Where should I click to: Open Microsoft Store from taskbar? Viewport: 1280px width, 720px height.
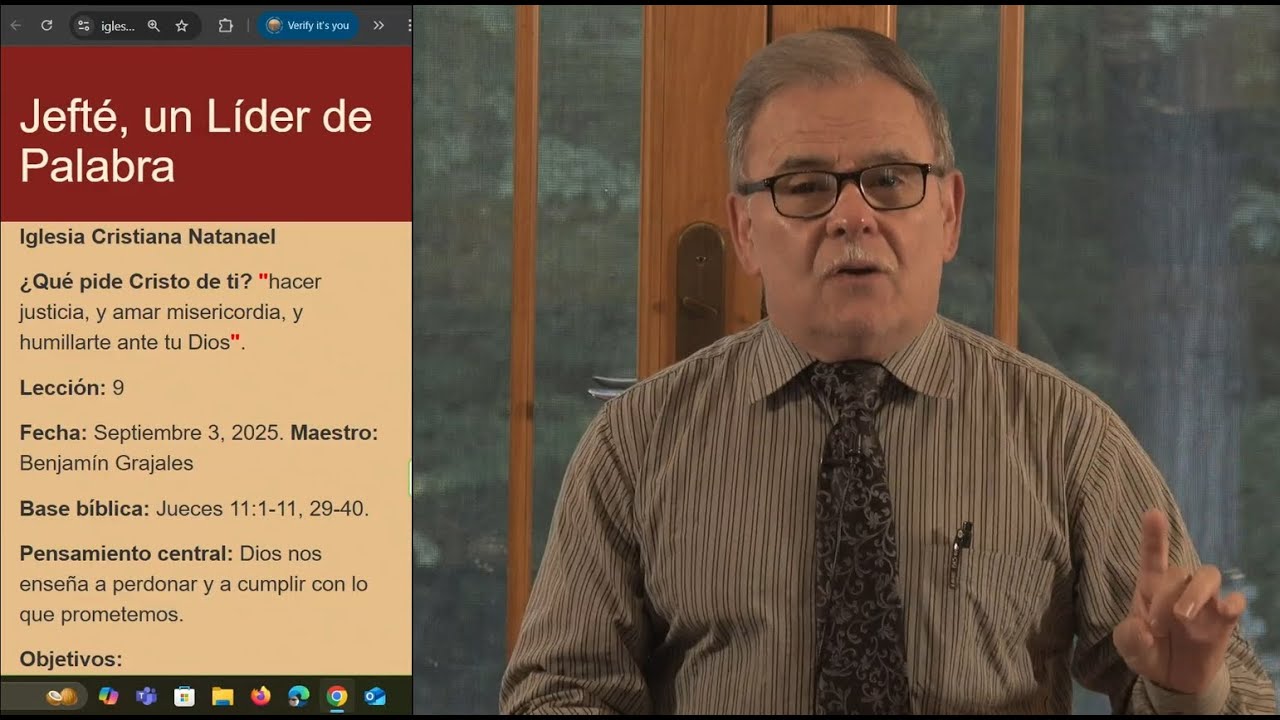pyautogui.click(x=184, y=697)
